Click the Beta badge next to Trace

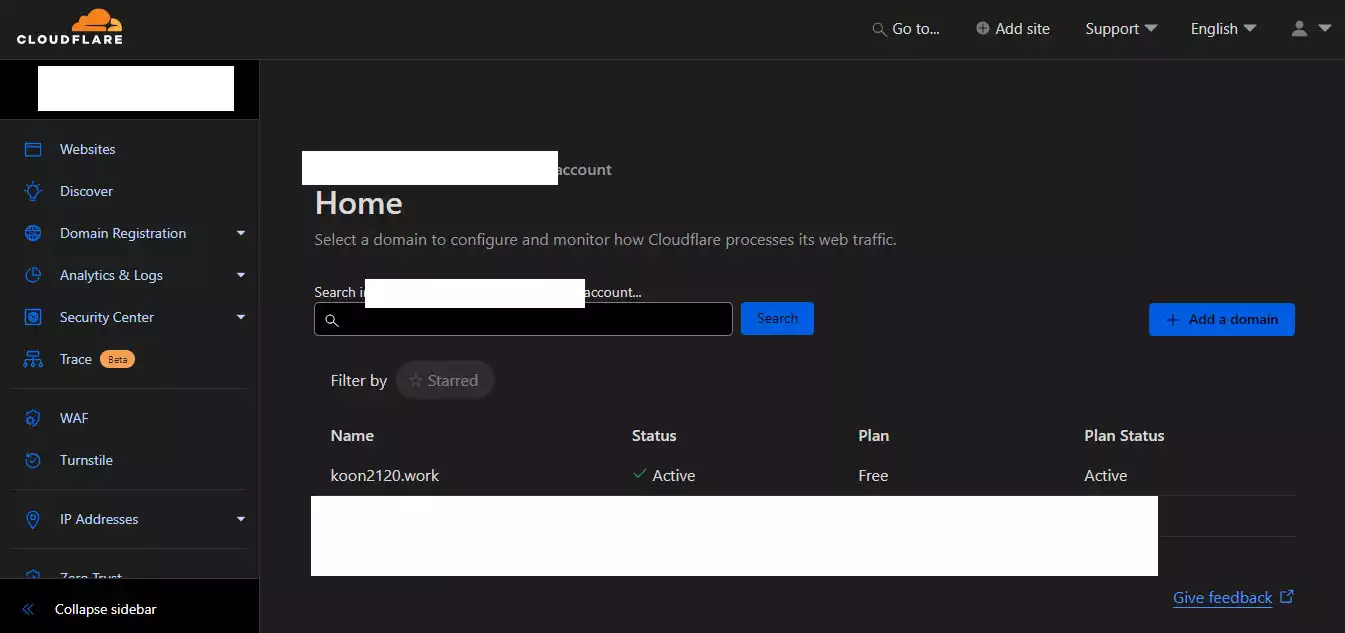(x=117, y=359)
